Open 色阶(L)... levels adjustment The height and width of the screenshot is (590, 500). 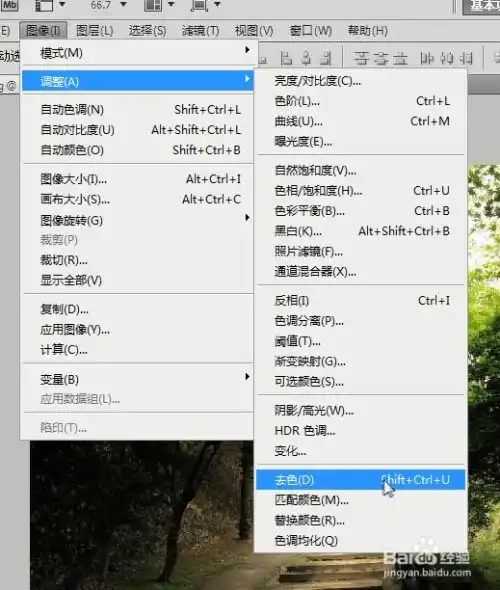click(x=360, y=101)
